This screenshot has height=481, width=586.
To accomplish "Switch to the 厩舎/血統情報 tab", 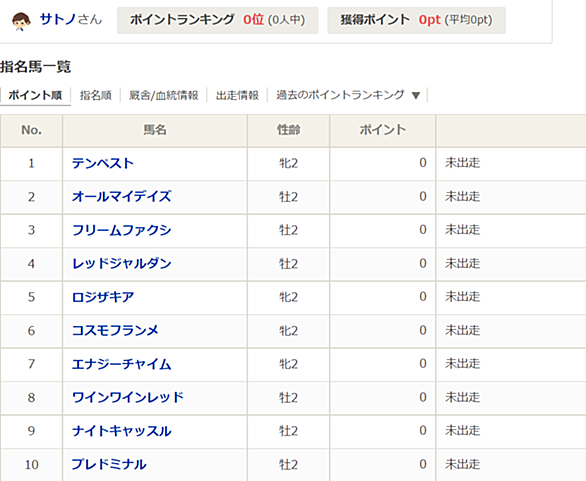I will [x=163, y=96].
